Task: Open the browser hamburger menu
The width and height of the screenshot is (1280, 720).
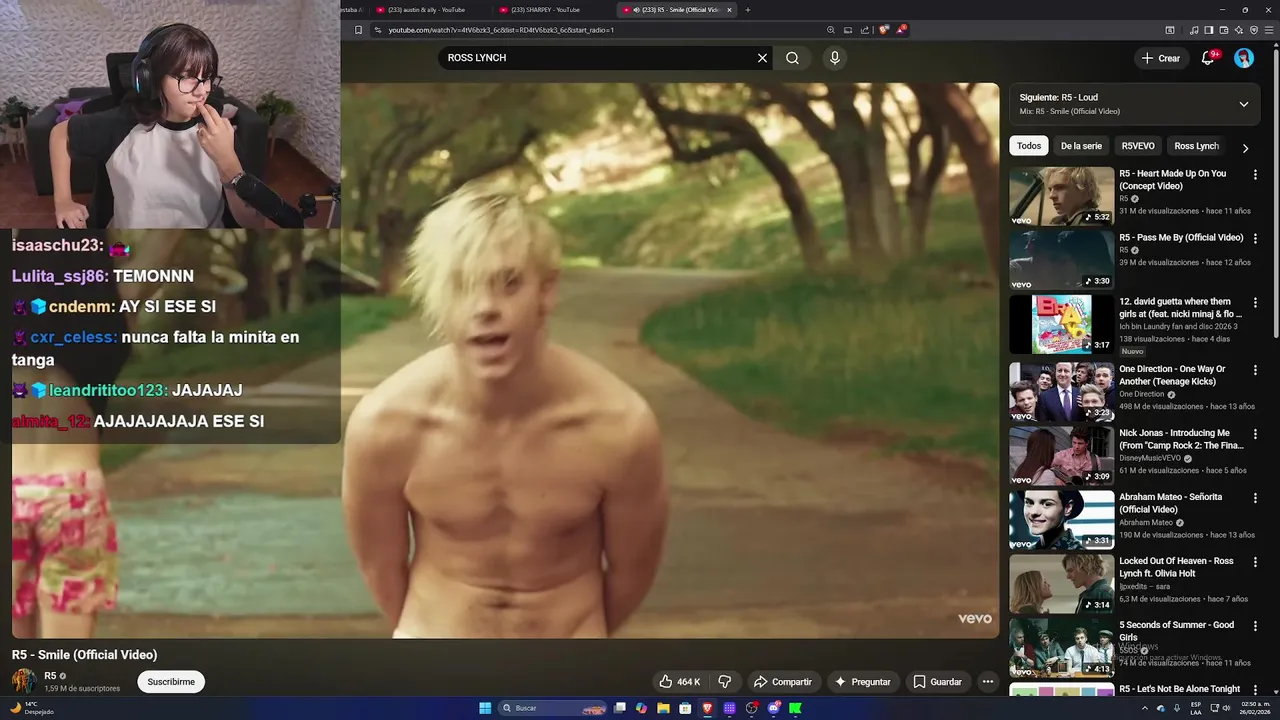Action: point(1268,30)
